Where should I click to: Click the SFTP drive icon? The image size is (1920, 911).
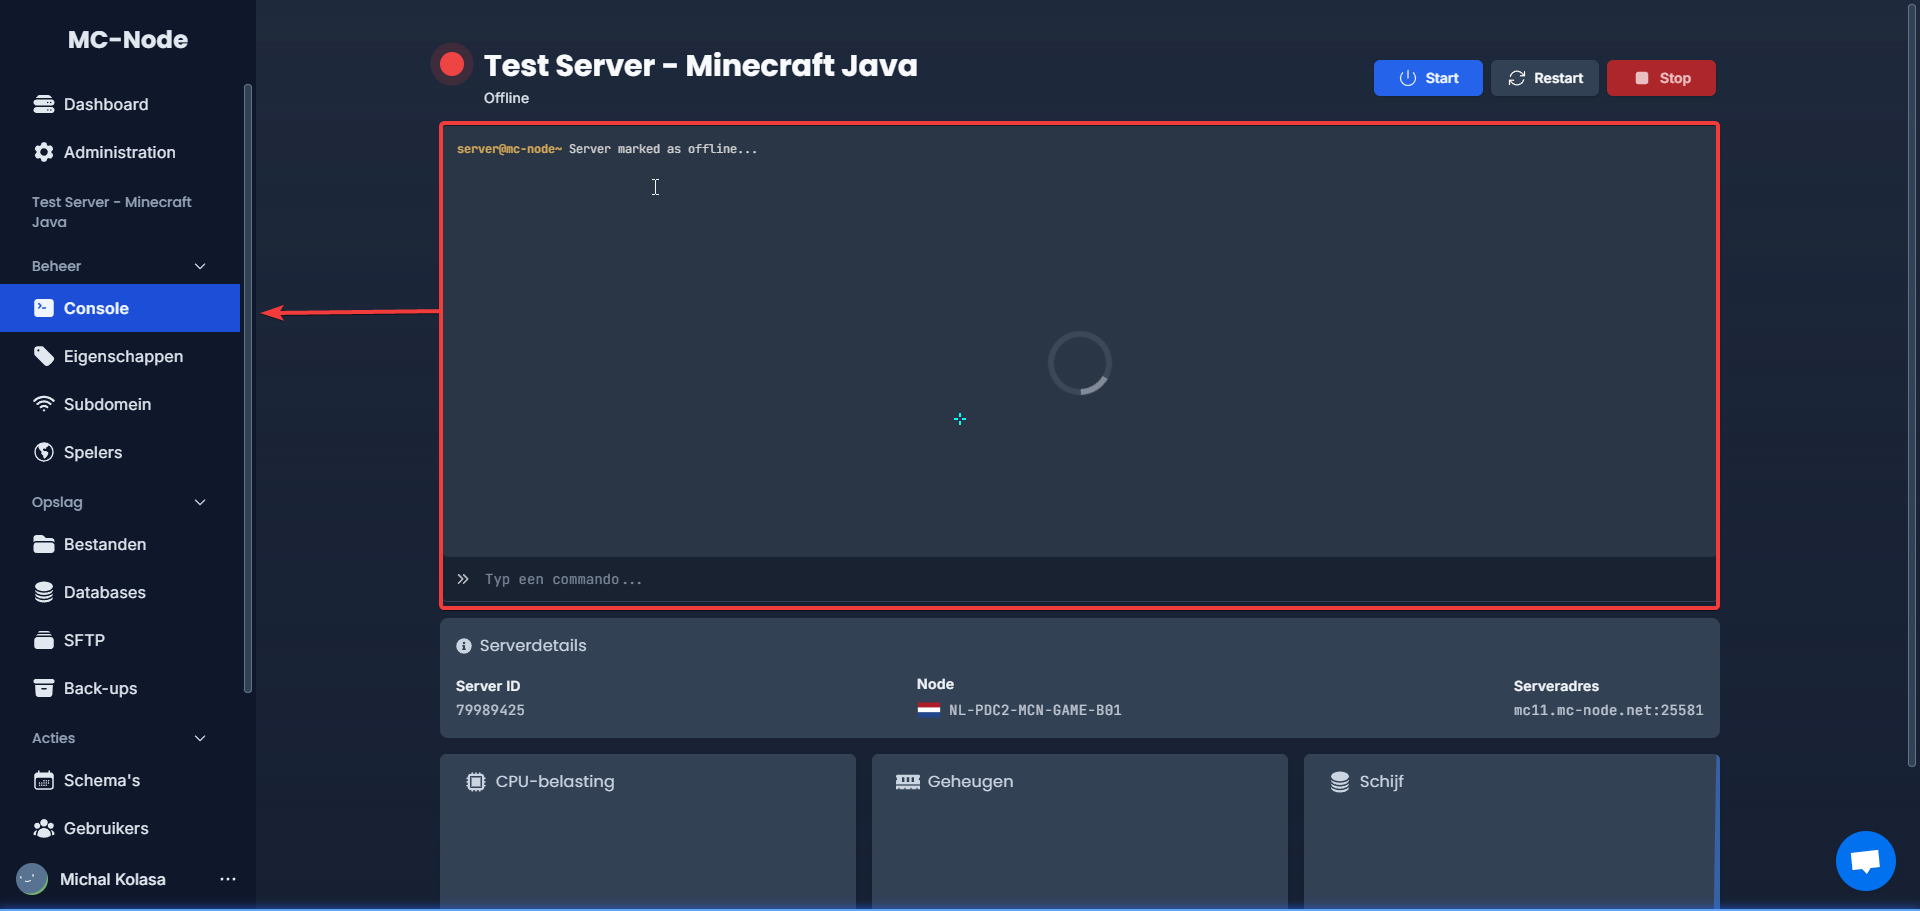tap(44, 640)
